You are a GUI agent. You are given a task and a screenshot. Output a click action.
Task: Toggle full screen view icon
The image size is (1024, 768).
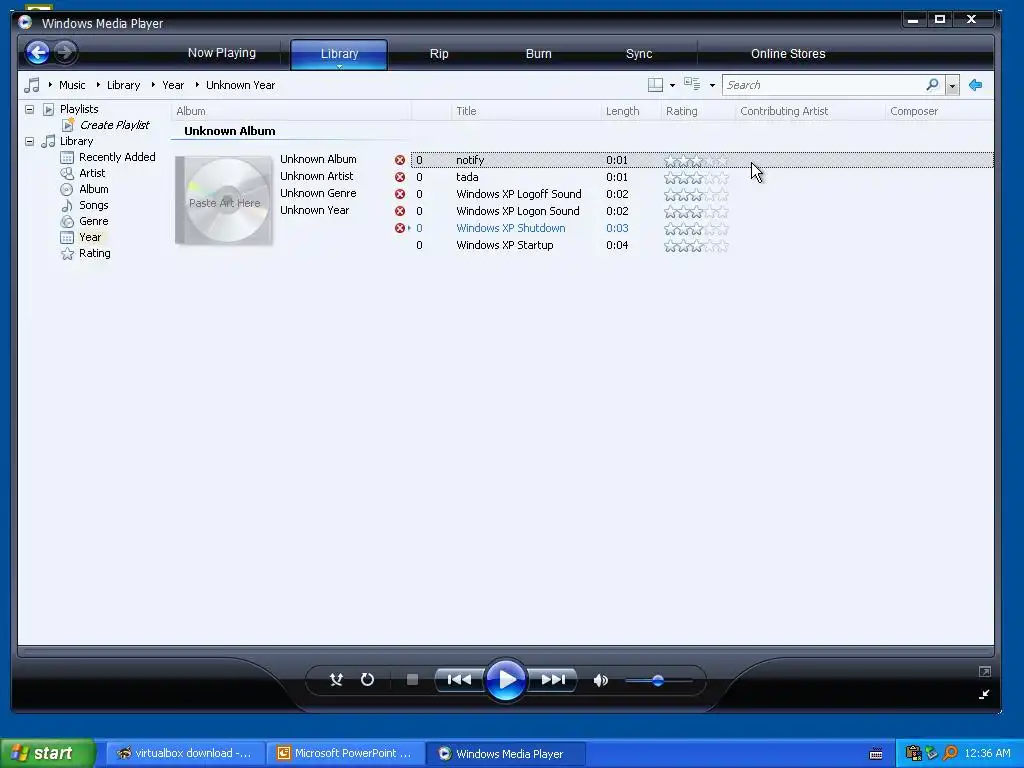point(985,671)
